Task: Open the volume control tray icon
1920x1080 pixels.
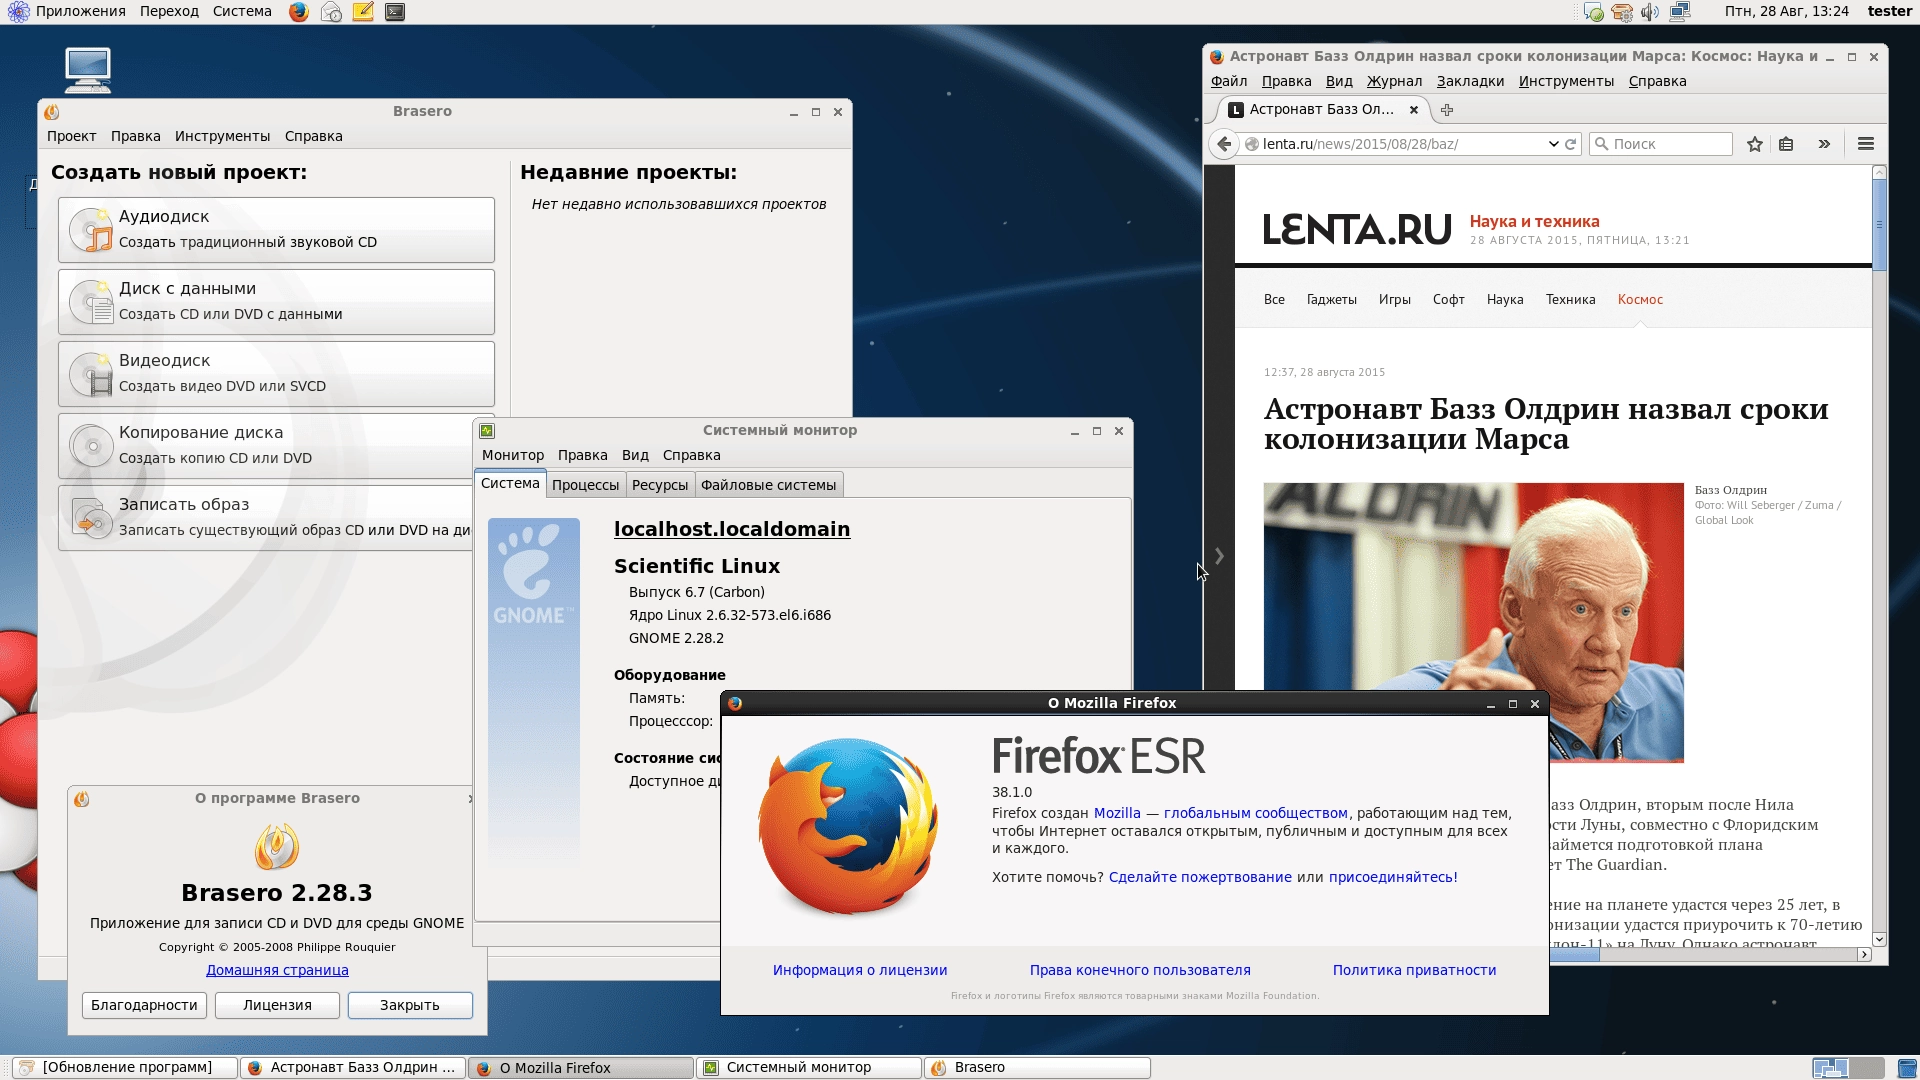Action: click(1650, 12)
